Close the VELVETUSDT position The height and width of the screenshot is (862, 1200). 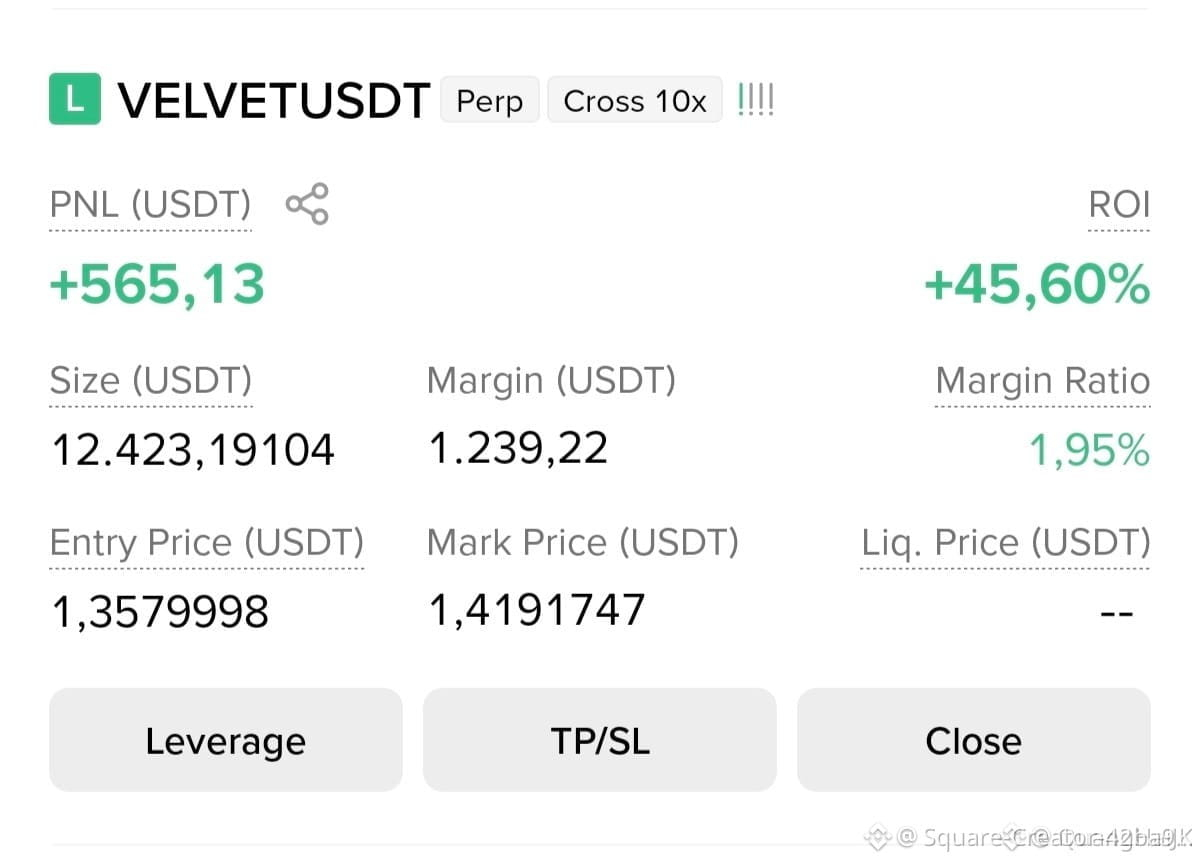(x=974, y=740)
